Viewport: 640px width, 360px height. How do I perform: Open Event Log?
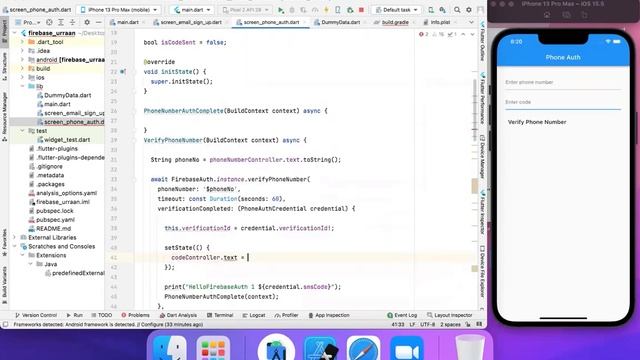pyautogui.click(x=402, y=315)
